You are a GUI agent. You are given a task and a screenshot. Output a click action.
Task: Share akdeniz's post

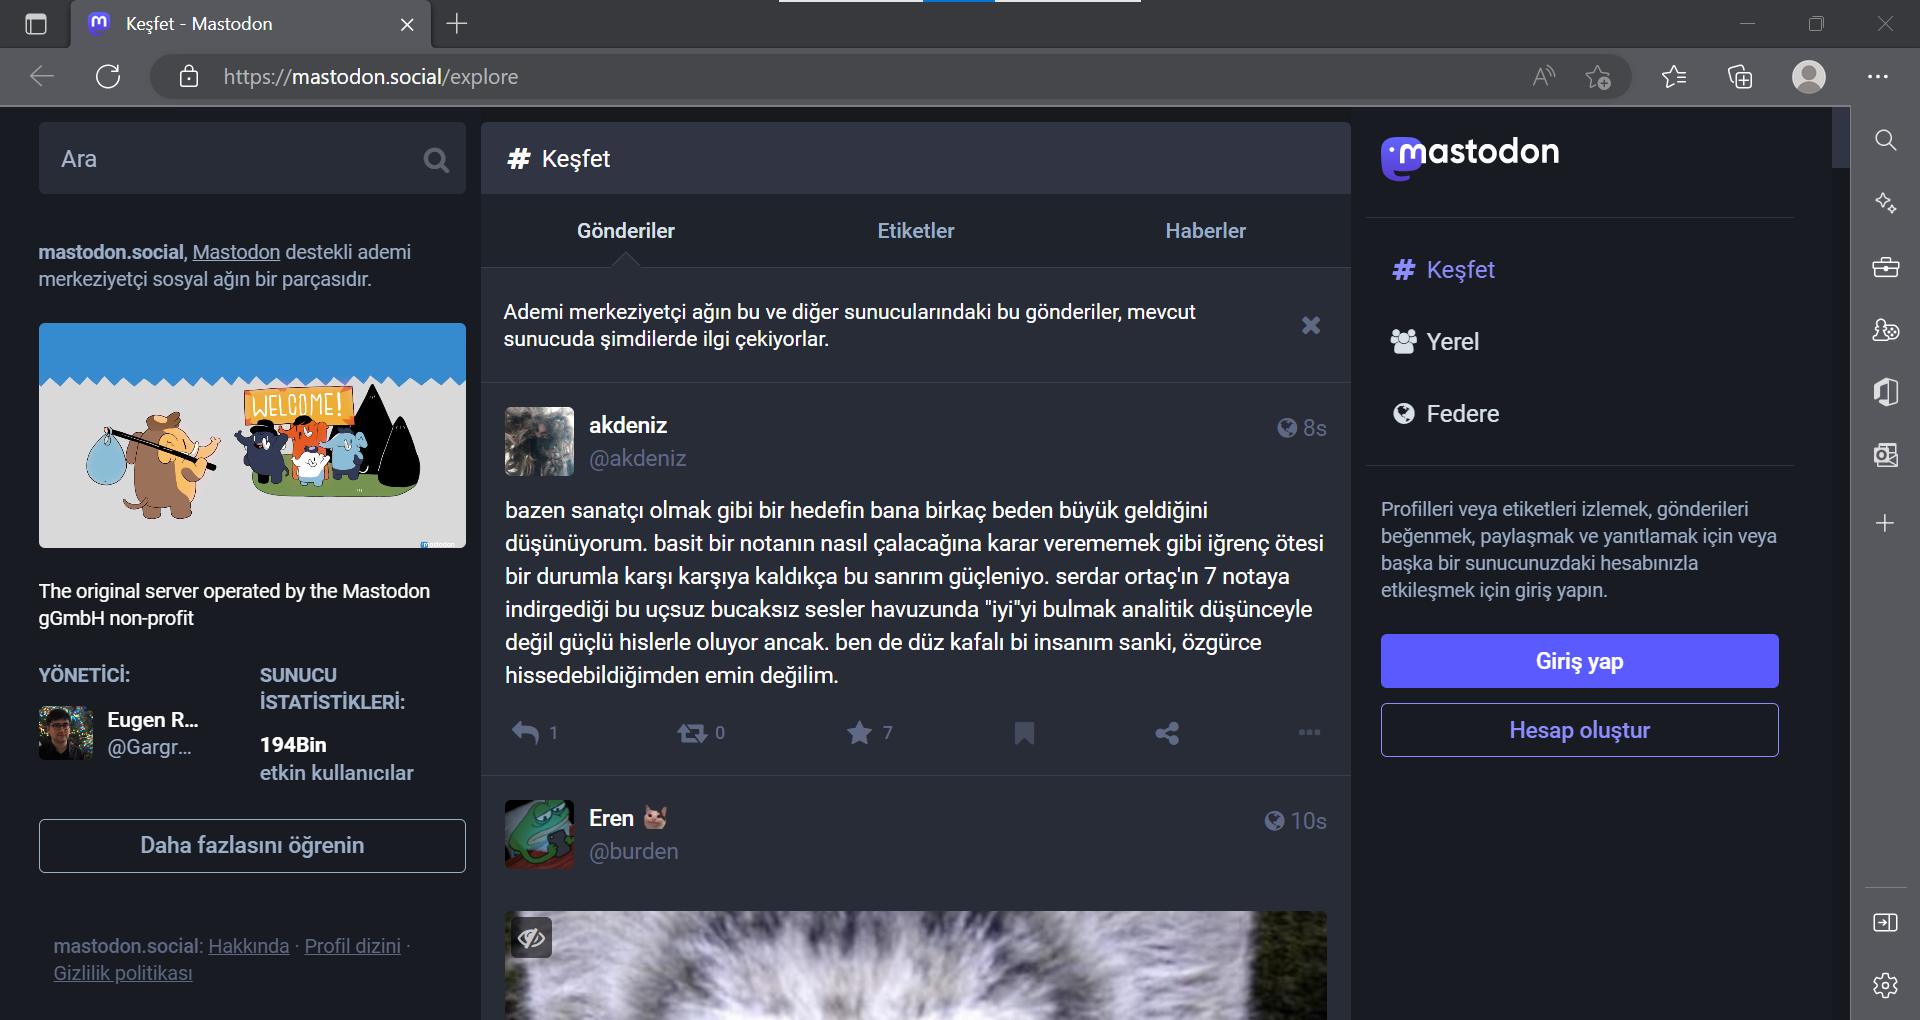(x=1167, y=733)
